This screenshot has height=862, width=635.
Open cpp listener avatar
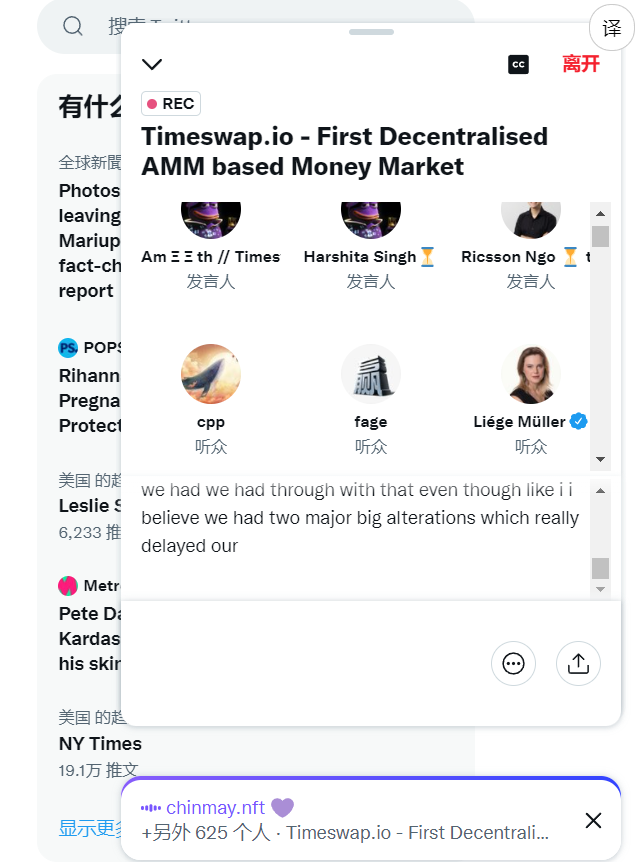coord(211,374)
